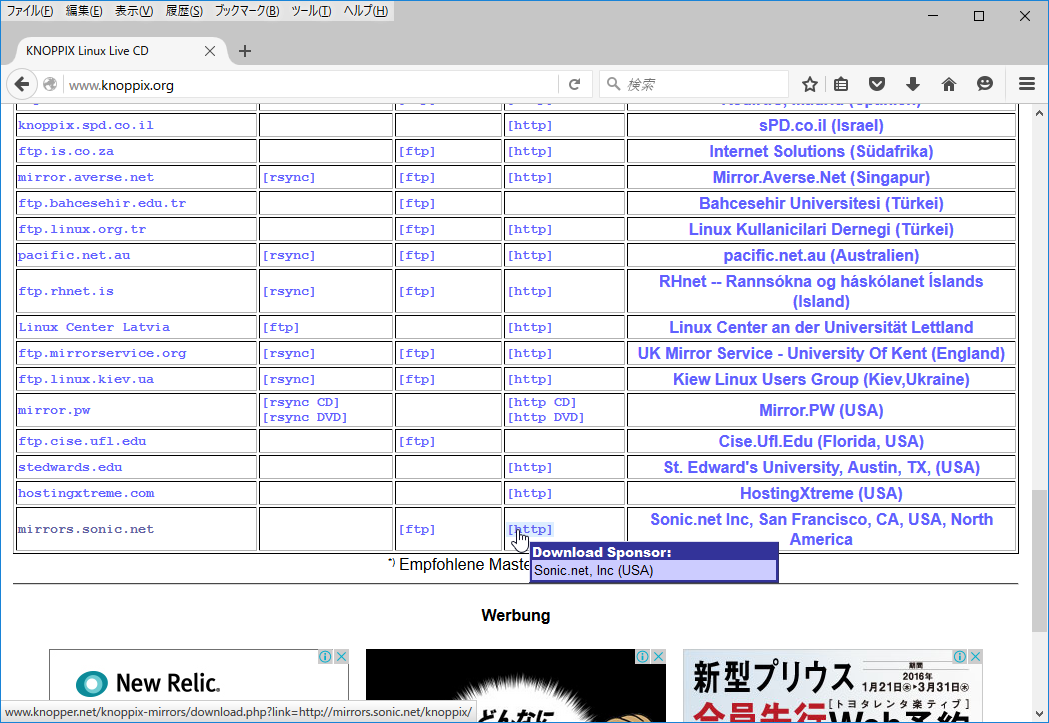Open the knoppix.spd.co.il mirror link
The height and width of the screenshot is (723, 1049).
pos(86,126)
